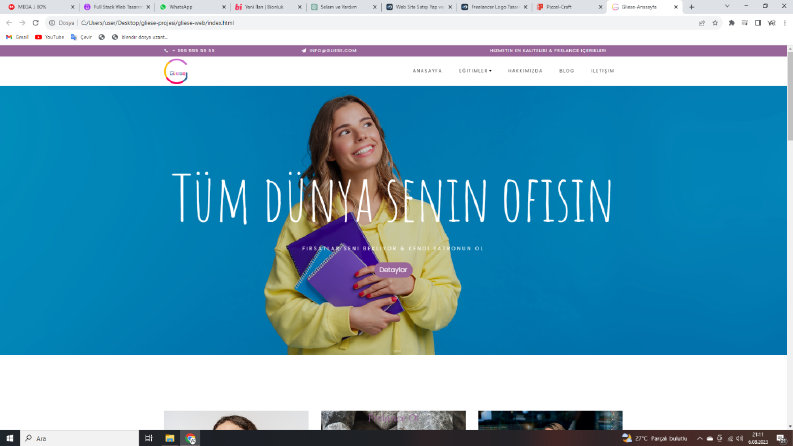
Task: Click the address bar URL field
Action: (x=374, y=23)
